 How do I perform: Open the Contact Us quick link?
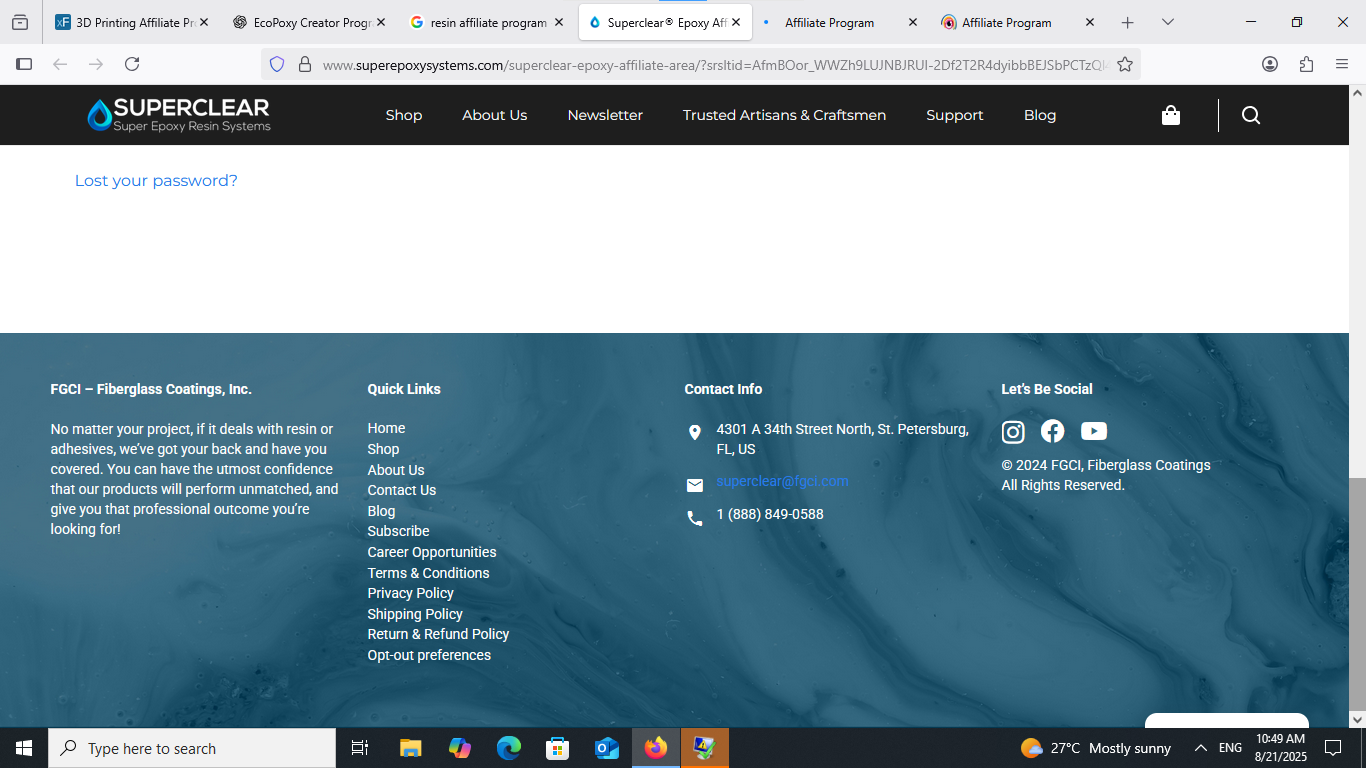point(402,490)
